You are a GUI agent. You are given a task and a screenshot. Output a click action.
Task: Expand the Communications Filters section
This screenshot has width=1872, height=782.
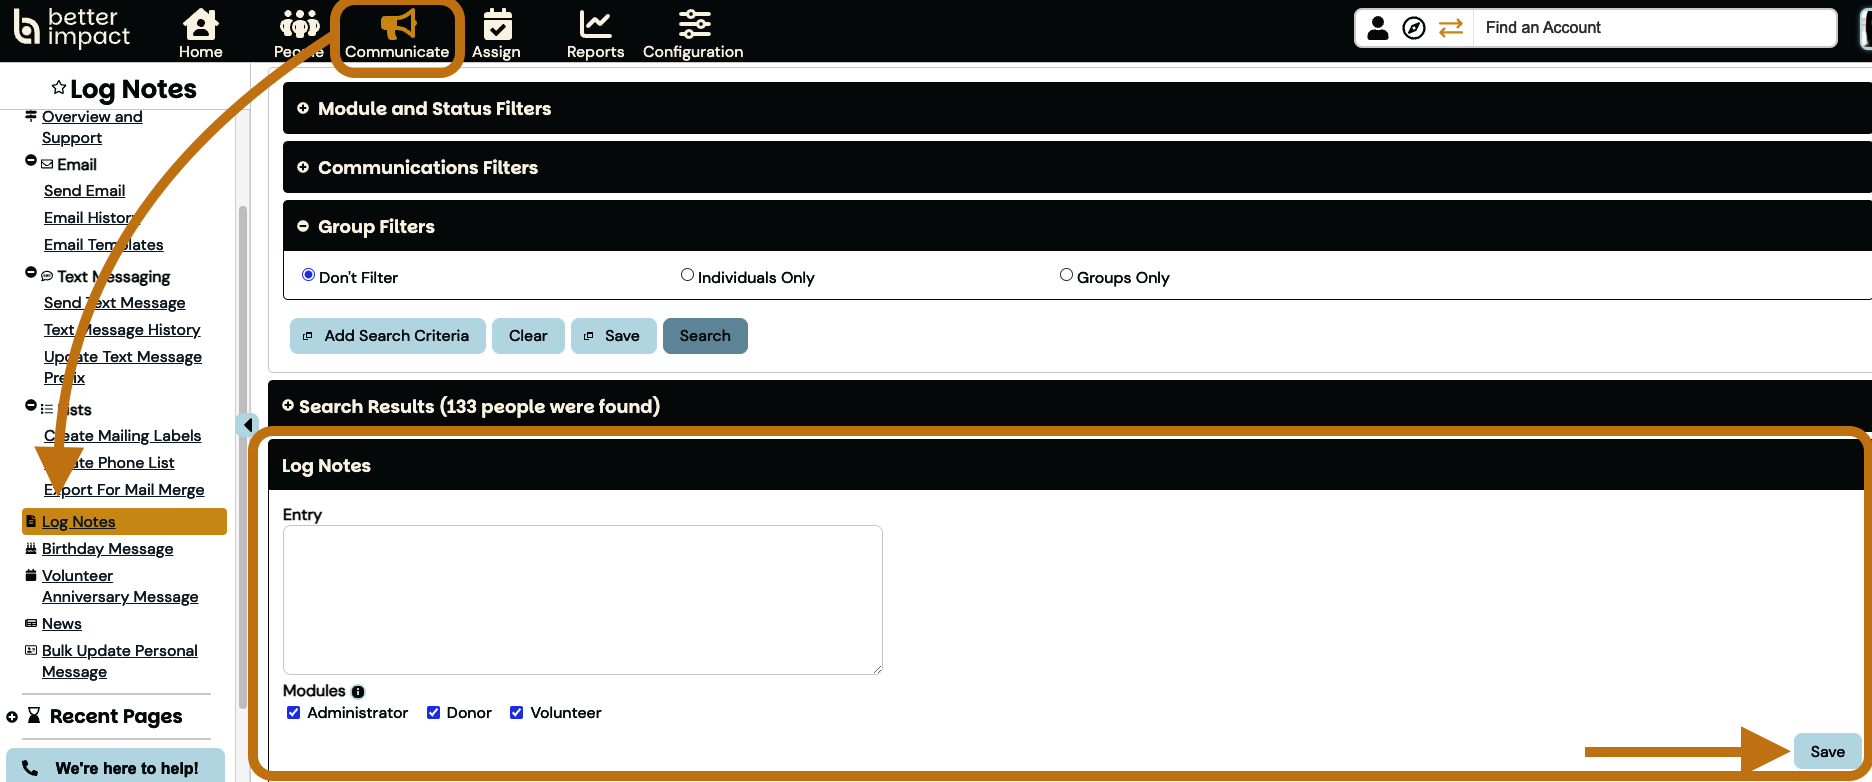click(x=303, y=168)
